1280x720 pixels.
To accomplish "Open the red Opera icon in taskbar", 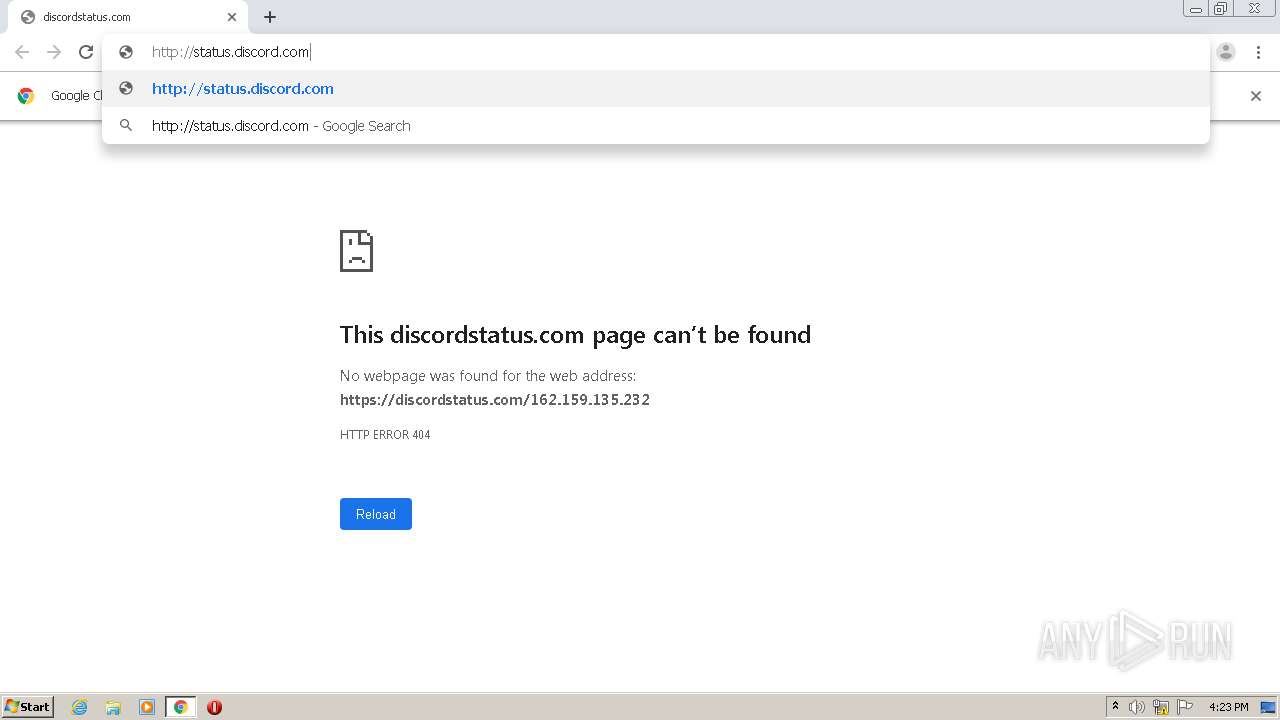I will point(214,707).
